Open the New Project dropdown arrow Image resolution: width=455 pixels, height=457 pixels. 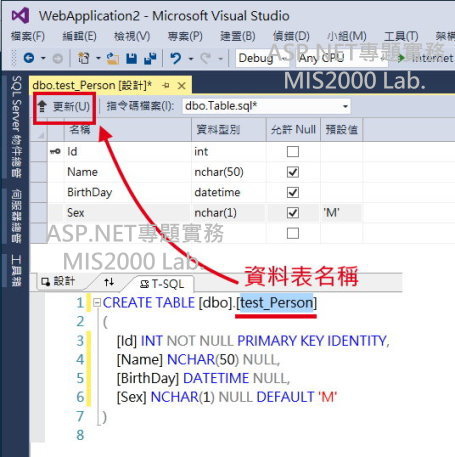click(98, 58)
